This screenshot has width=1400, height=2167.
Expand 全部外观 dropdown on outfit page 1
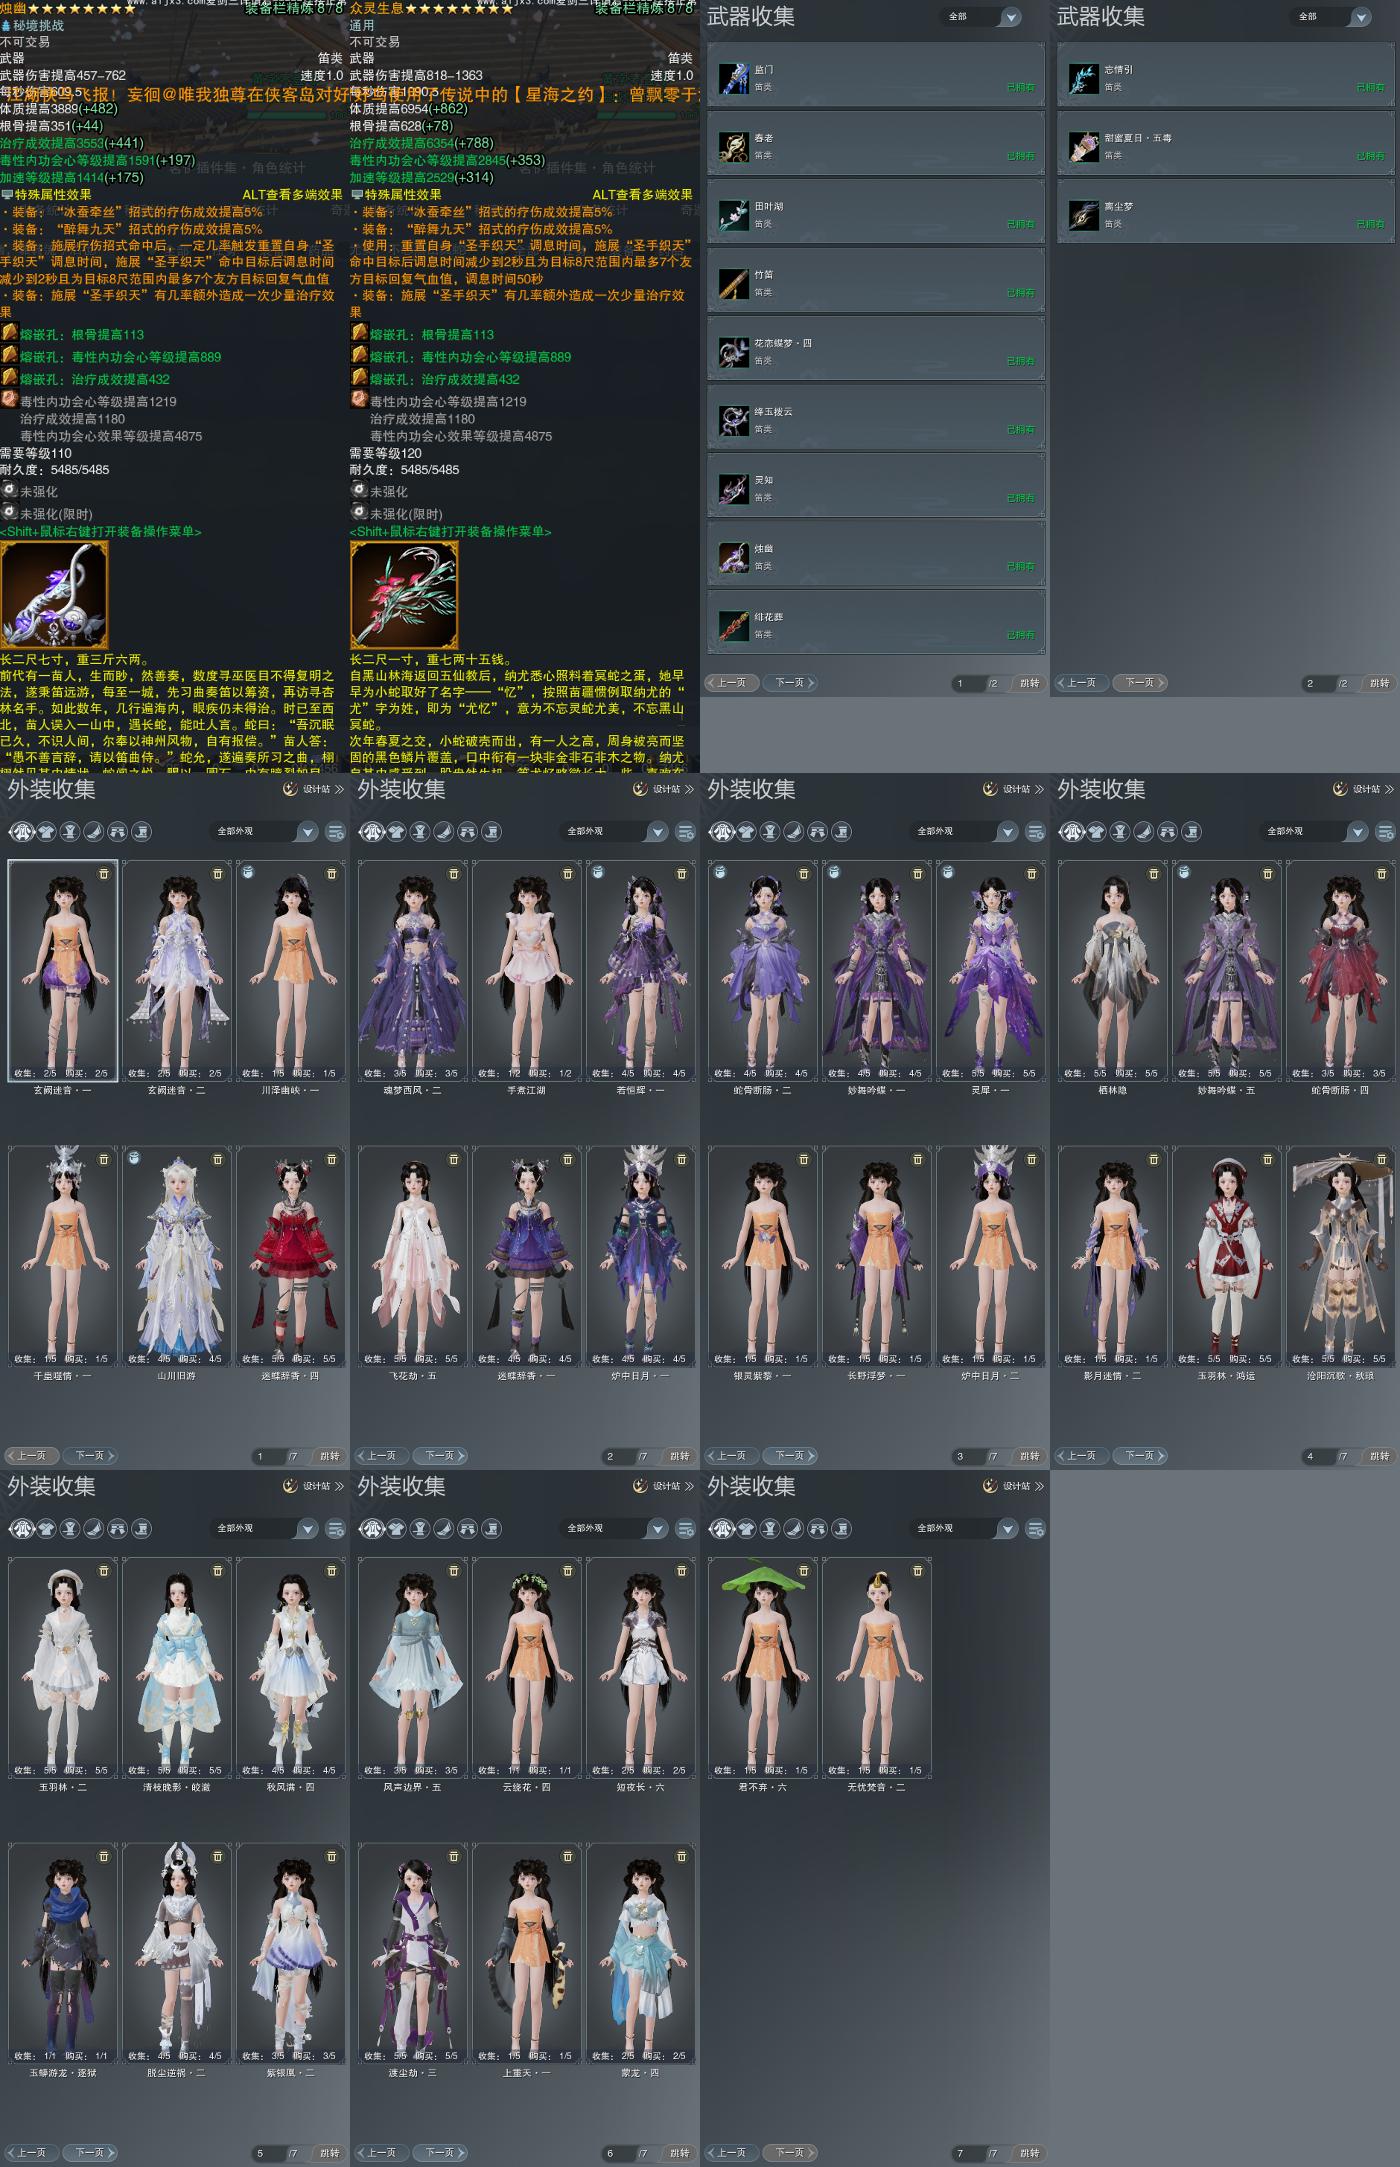point(265,832)
